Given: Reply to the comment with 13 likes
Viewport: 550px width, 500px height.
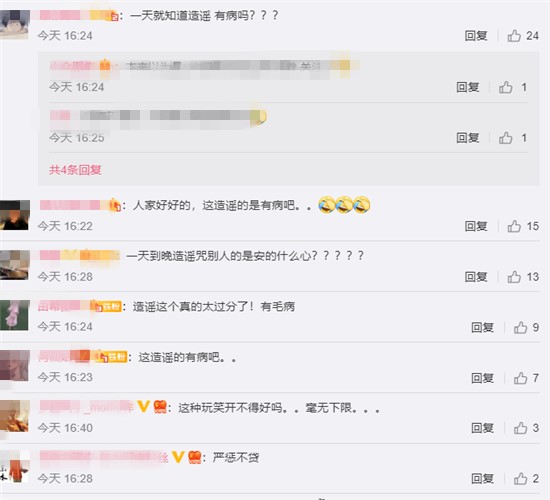Looking at the screenshot, I should click(x=476, y=277).
